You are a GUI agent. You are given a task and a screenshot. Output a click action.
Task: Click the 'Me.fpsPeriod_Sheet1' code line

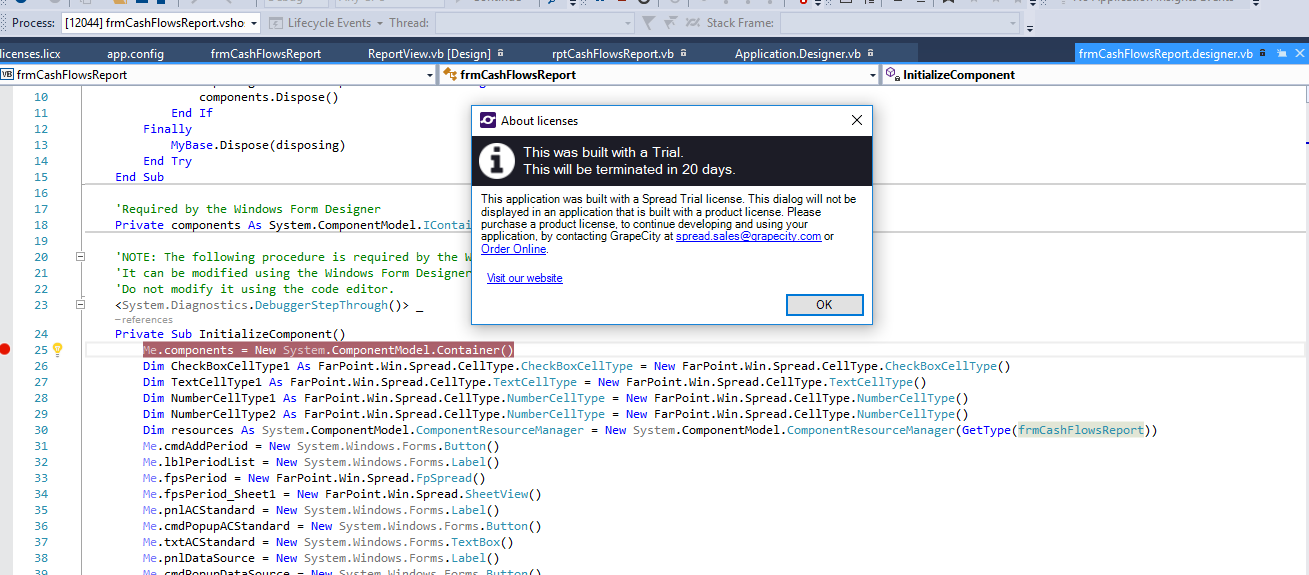click(x=342, y=494)
